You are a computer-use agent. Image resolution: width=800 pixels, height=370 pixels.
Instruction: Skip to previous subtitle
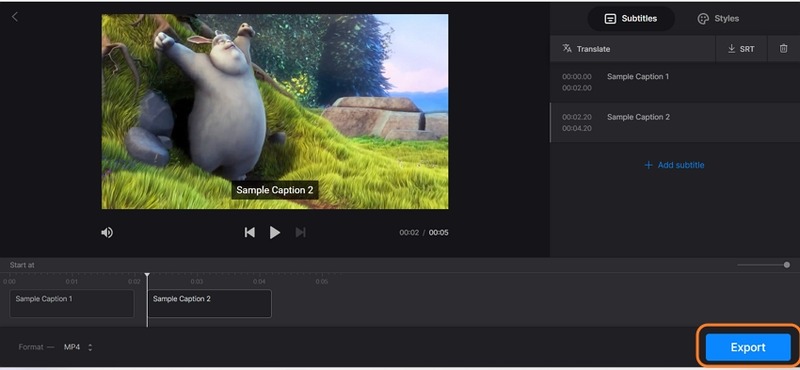coord(249,233)
